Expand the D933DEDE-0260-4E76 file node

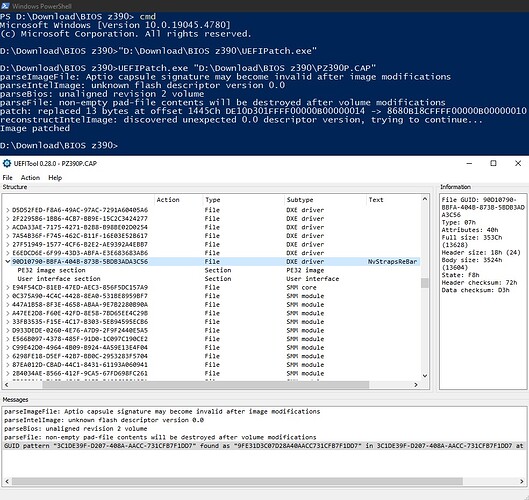(x=8, y=330)
